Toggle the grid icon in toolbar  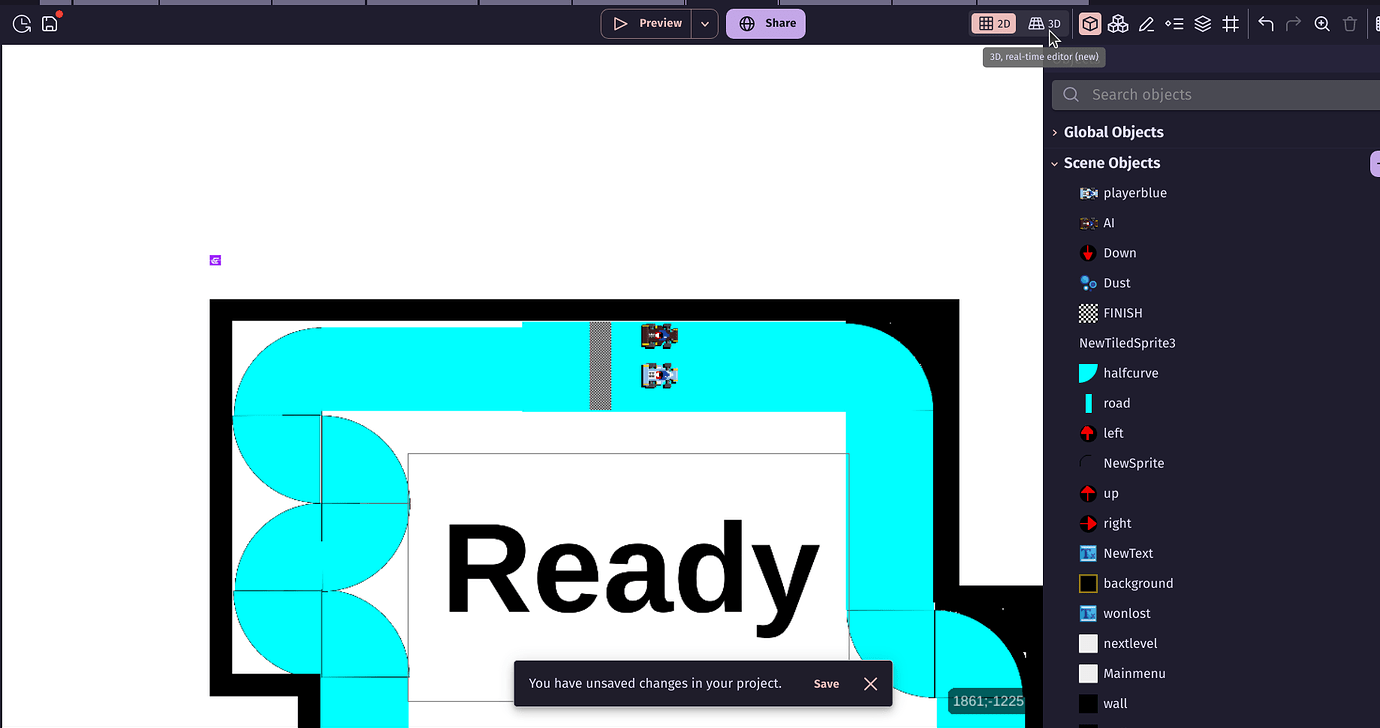[x=1231, y=24]
